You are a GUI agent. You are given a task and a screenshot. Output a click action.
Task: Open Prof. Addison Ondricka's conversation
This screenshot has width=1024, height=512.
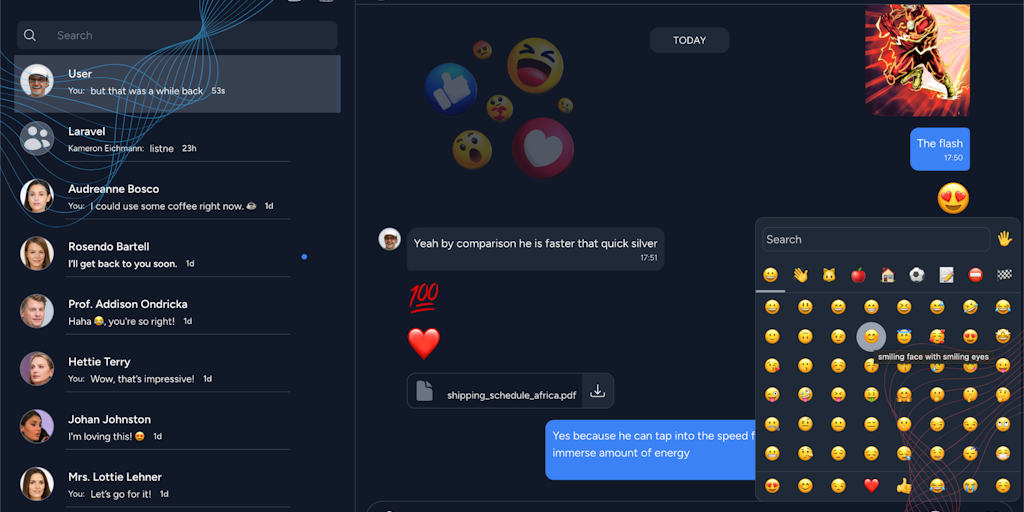pos(177,312)
